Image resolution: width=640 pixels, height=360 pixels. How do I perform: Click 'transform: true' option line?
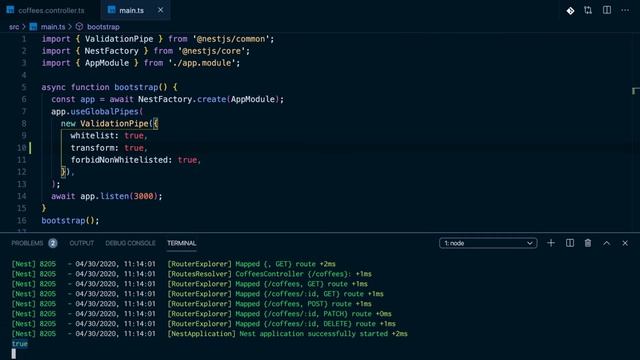pos(109,148)
